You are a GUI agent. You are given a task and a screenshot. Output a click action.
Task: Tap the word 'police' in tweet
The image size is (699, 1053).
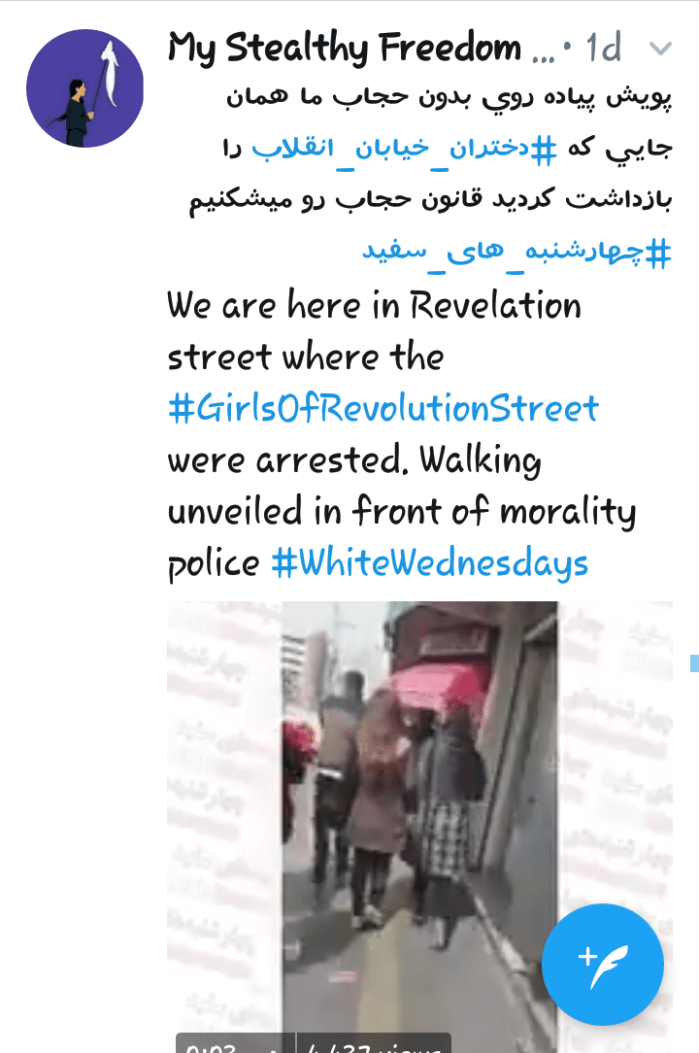point(214,564)
